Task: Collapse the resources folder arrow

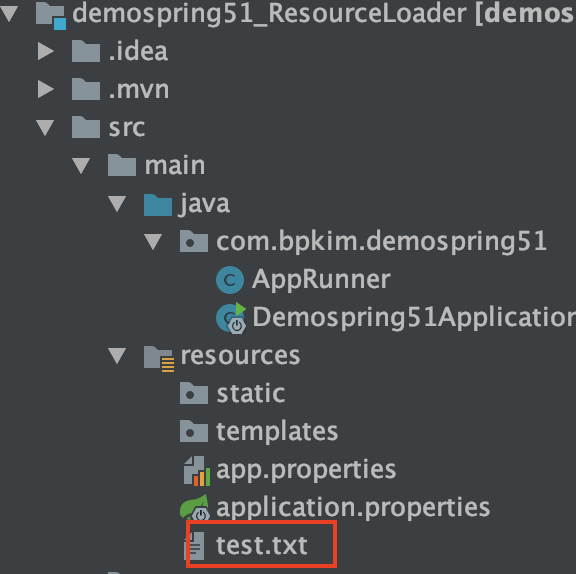Action: 117,355
